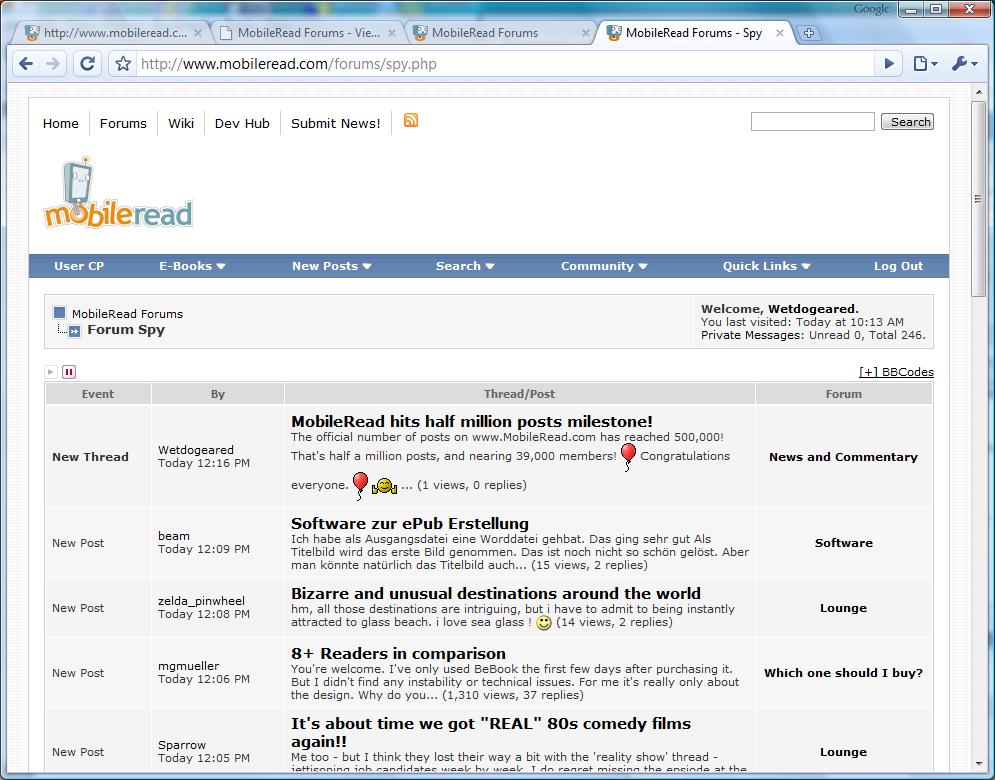Open thread about REAL 80s comedy films

(x=491, y=732)
